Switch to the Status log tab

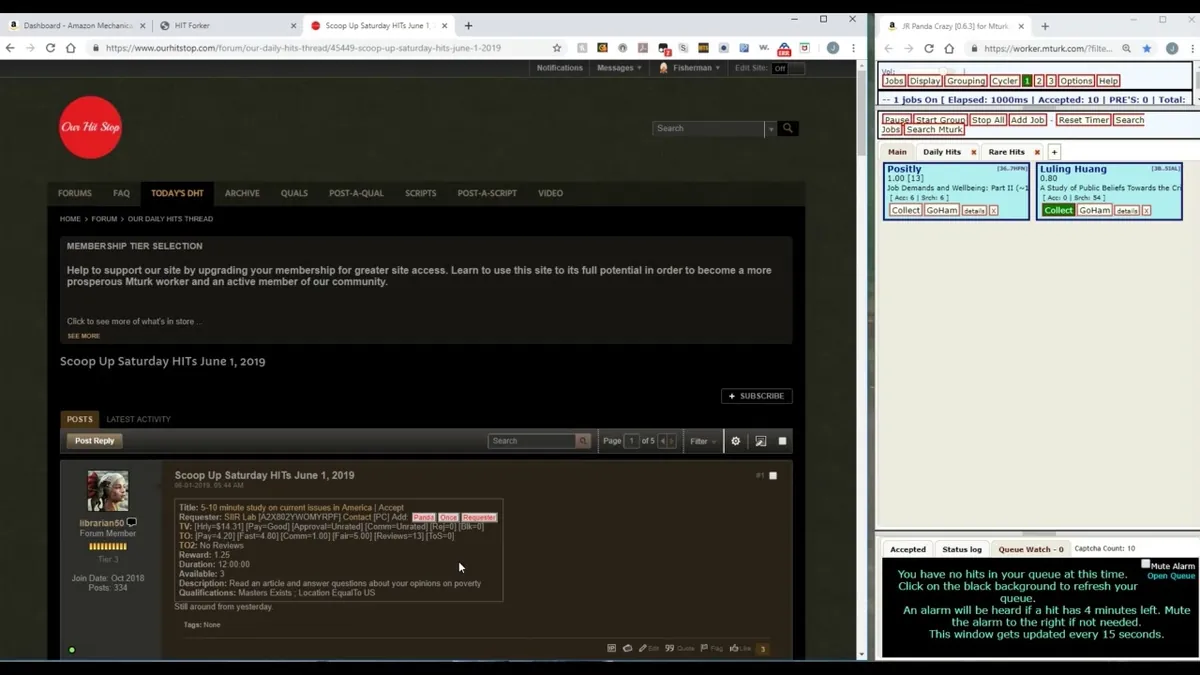[x=961, y=549]
